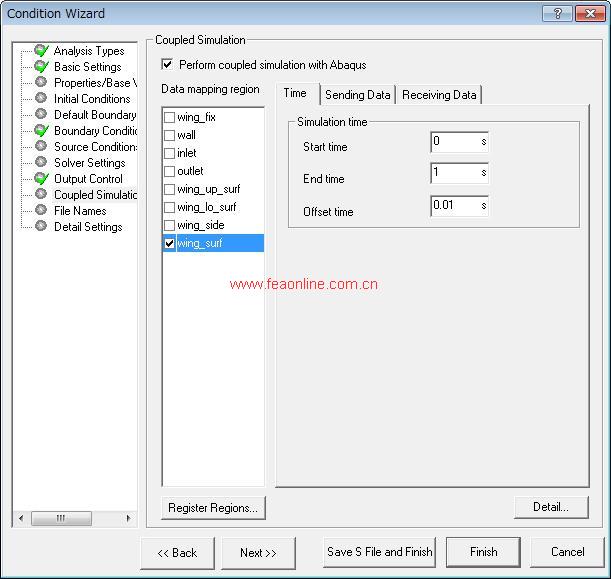This screenshot has width=611, height=579.
Task: Click the Solver Settings step icon
Action: (x=41, y=163)
